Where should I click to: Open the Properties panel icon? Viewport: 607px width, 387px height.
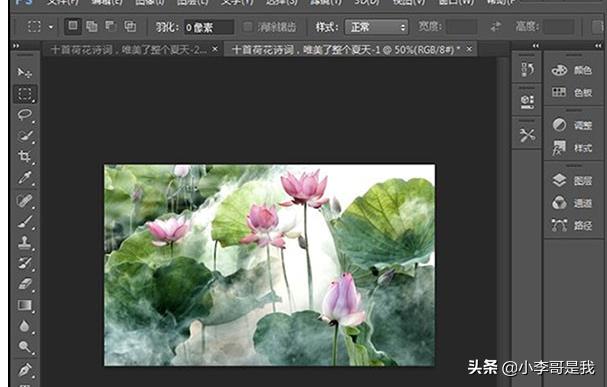(527, 101)
